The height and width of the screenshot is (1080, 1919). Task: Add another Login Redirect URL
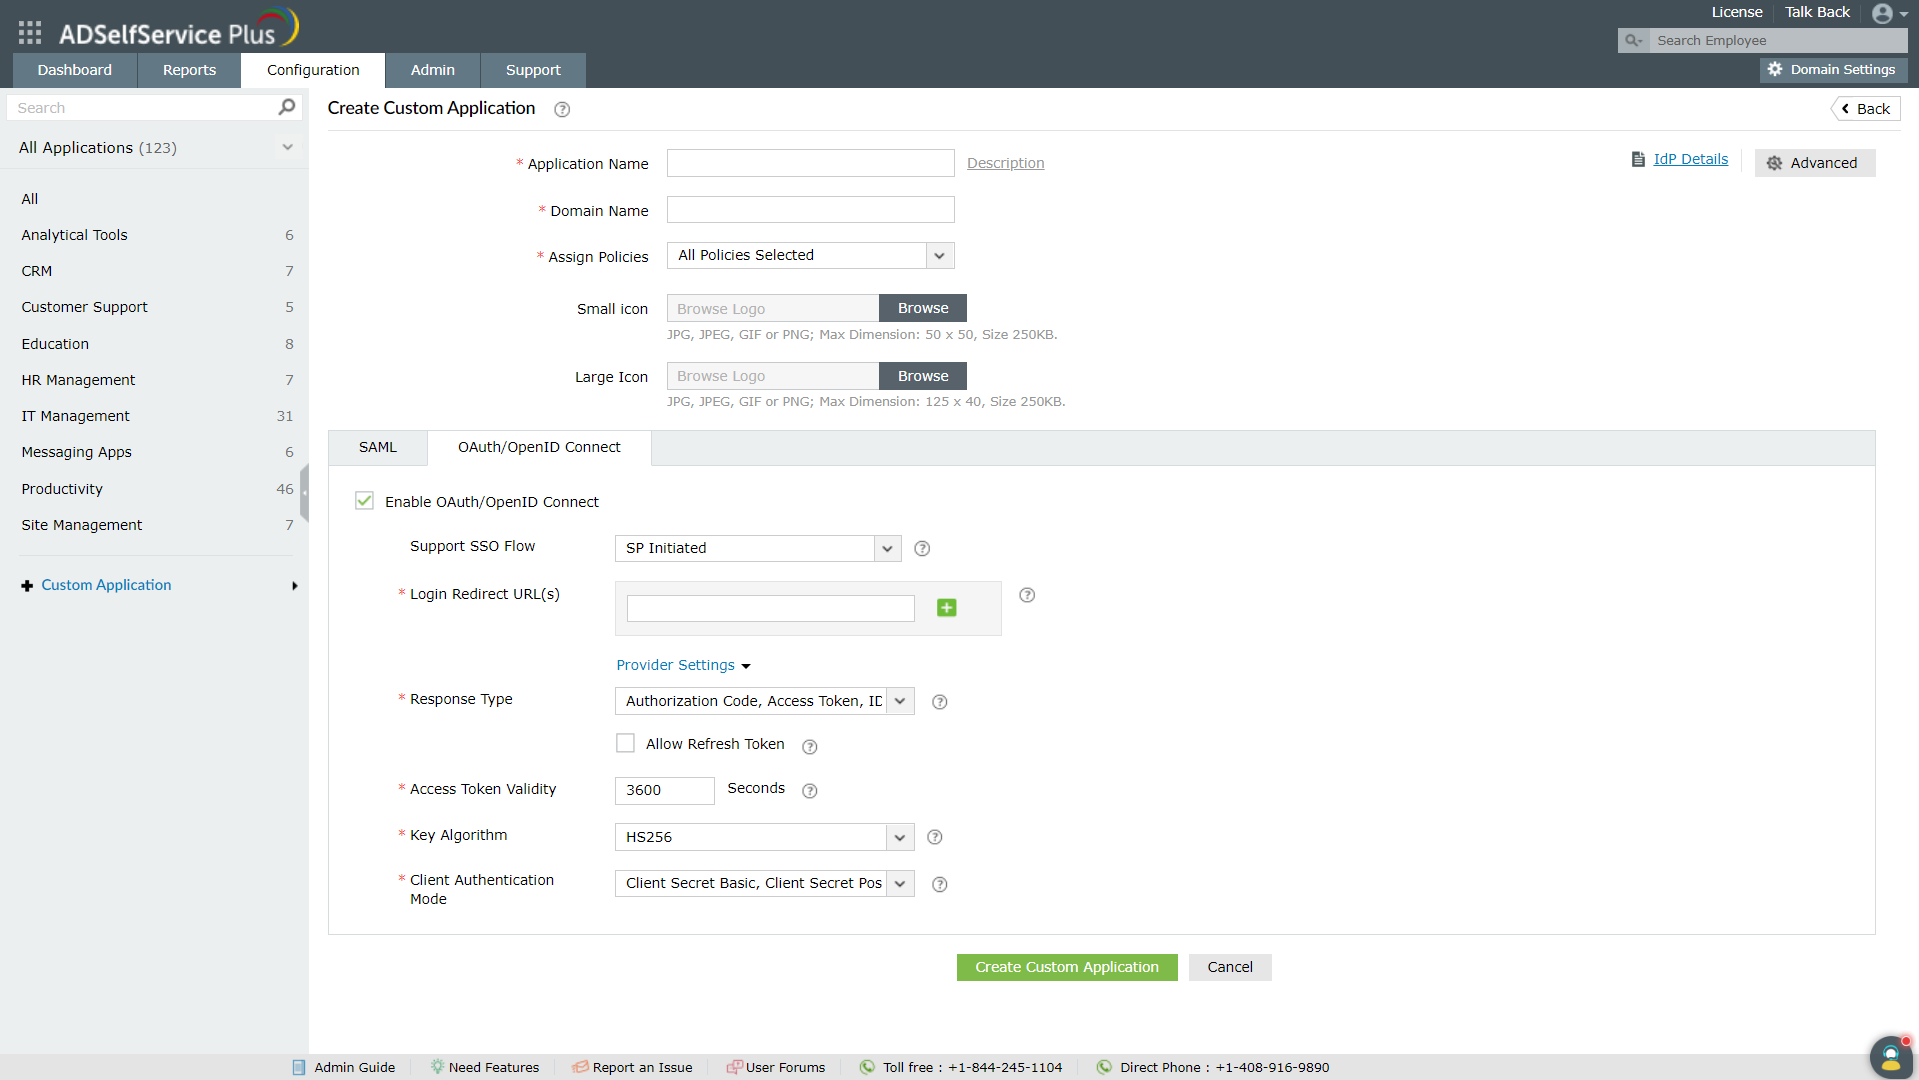click(947, 608)
